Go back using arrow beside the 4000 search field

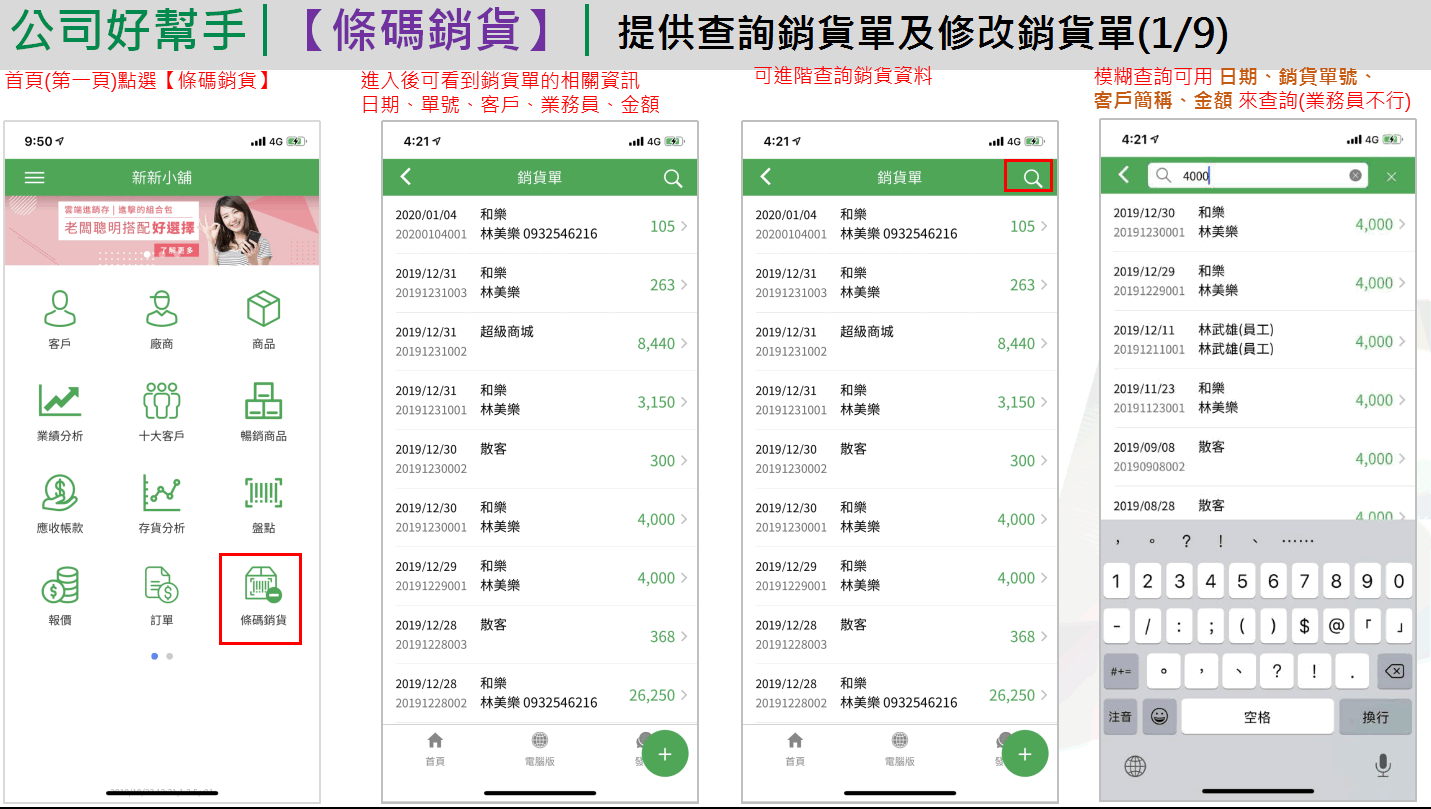1124,176
